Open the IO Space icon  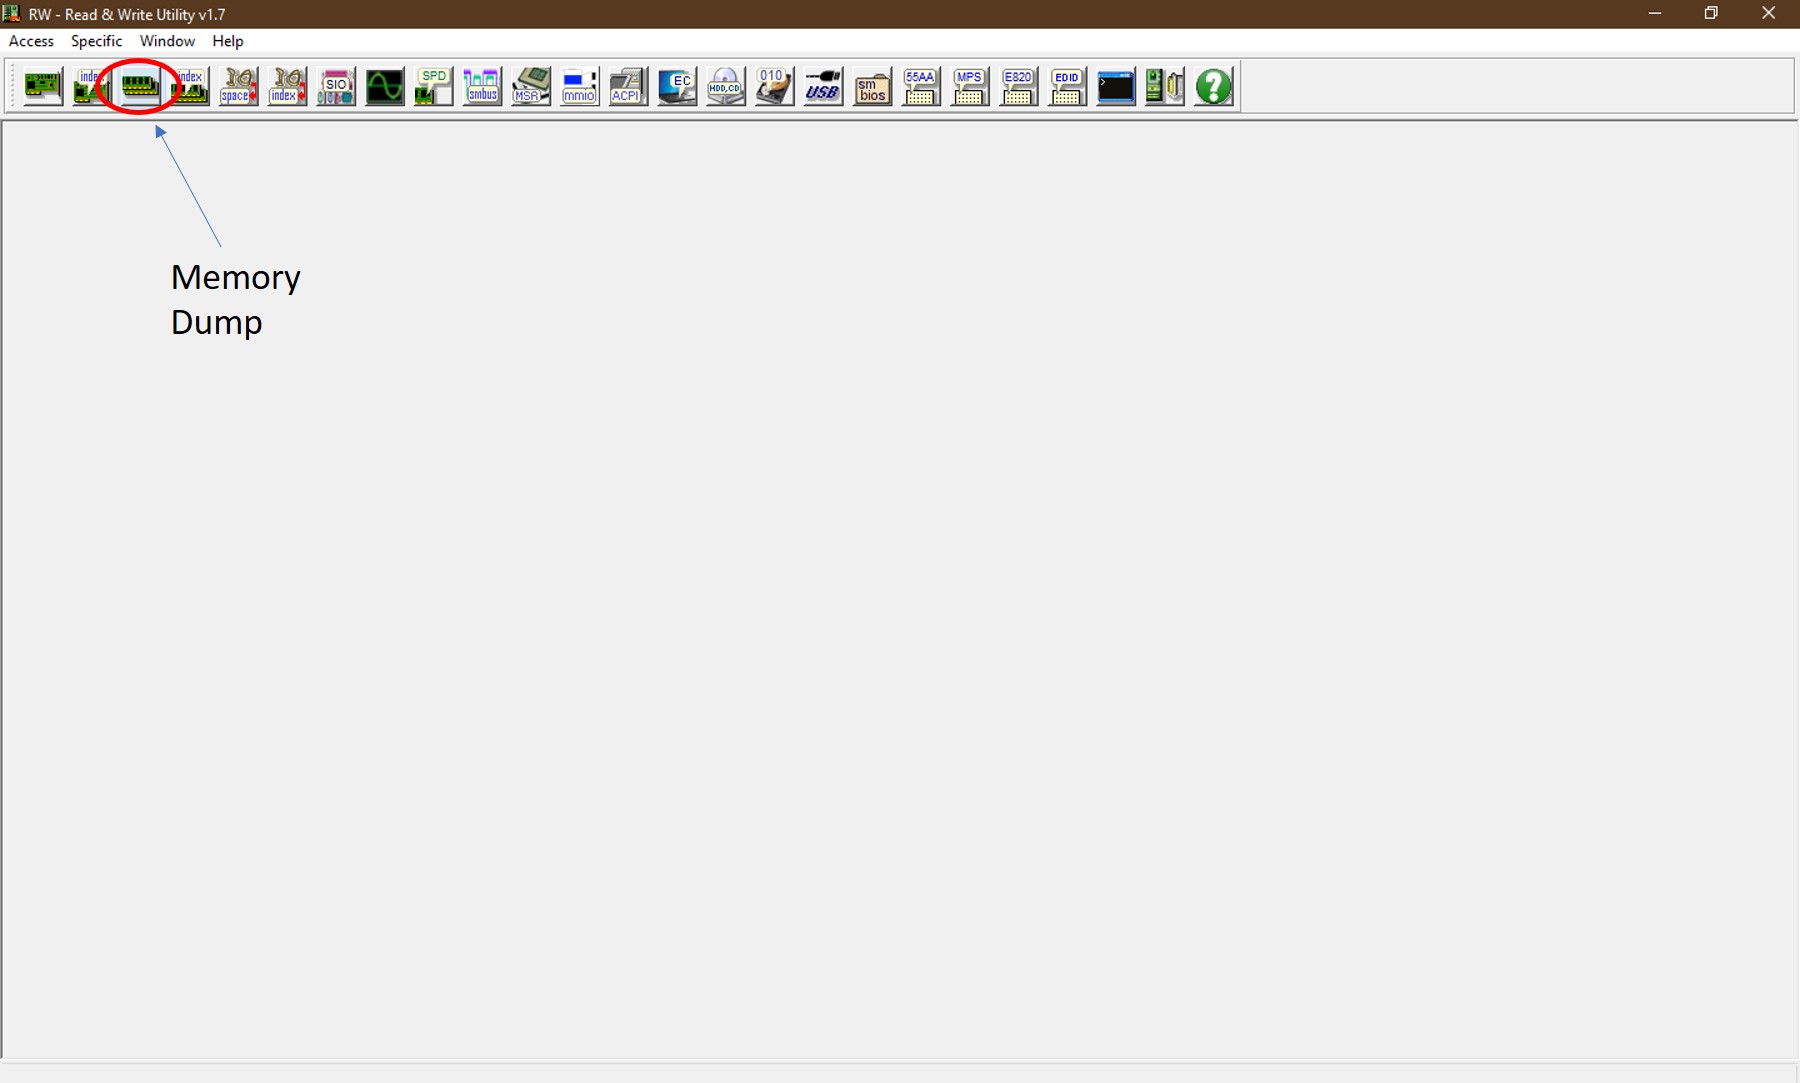pyautogui.click(x=238, y=87)
